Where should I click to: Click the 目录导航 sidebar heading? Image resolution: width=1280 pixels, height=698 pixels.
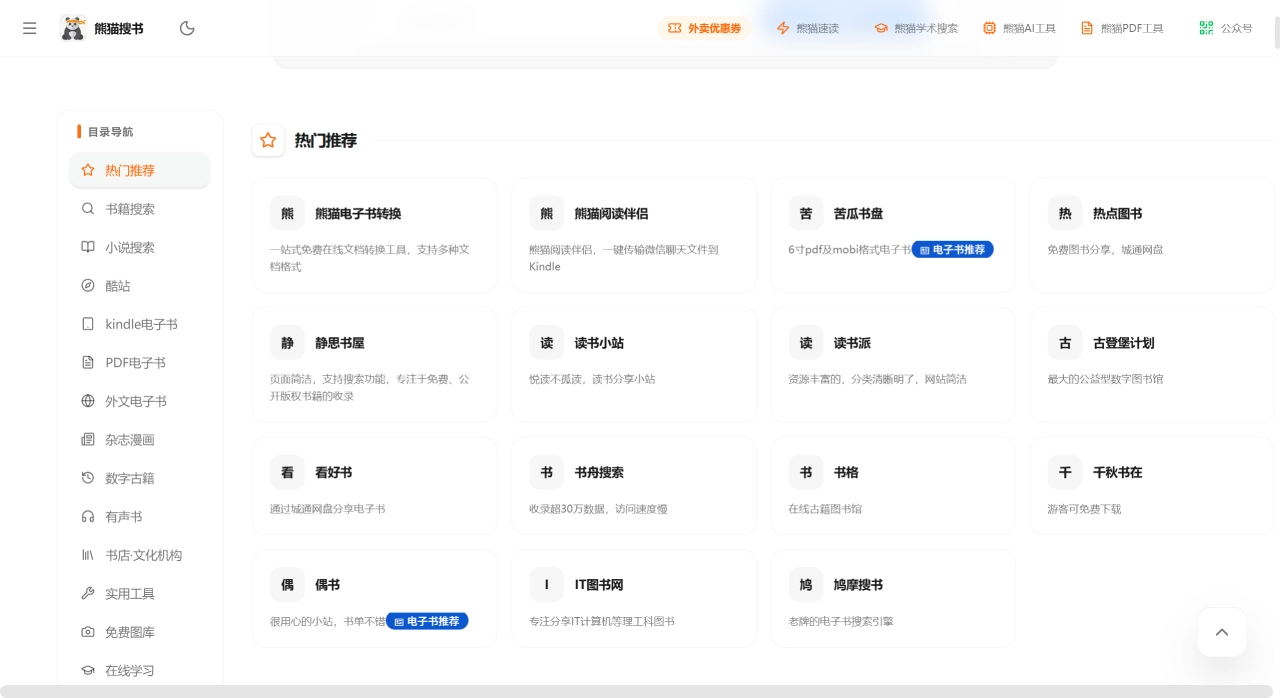click(110, 131)
